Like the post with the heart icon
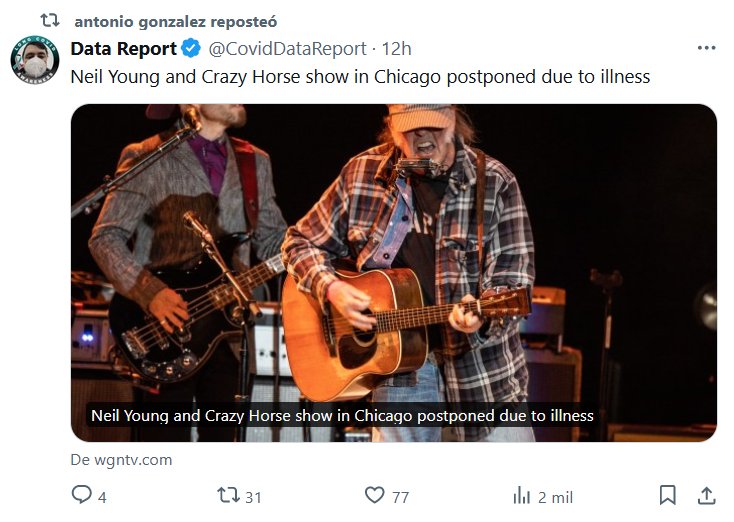Screen dimensions: 734x522 coord(374,495)
